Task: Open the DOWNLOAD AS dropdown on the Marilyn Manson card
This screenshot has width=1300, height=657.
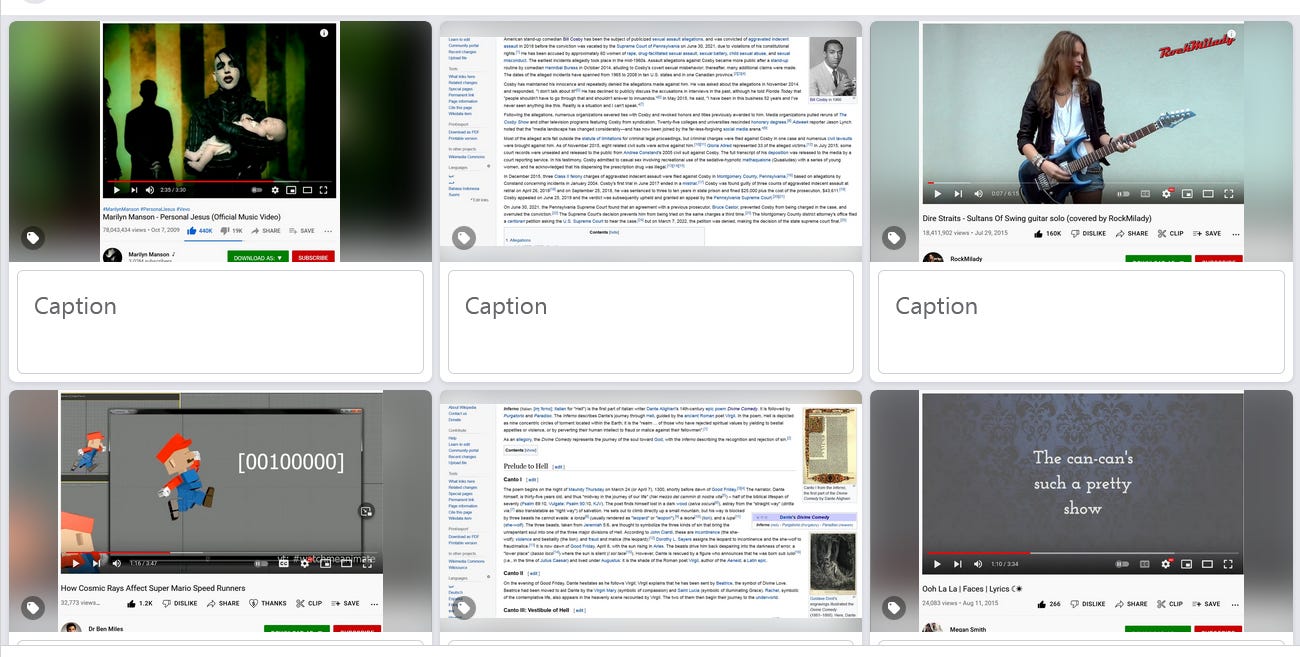Action: tap(258, 258)
